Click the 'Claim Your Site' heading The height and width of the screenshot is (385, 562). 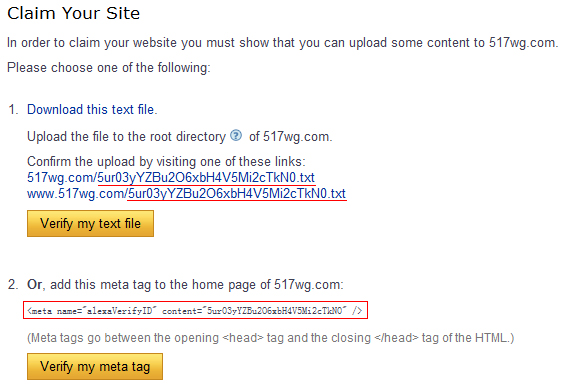point(73,14)
